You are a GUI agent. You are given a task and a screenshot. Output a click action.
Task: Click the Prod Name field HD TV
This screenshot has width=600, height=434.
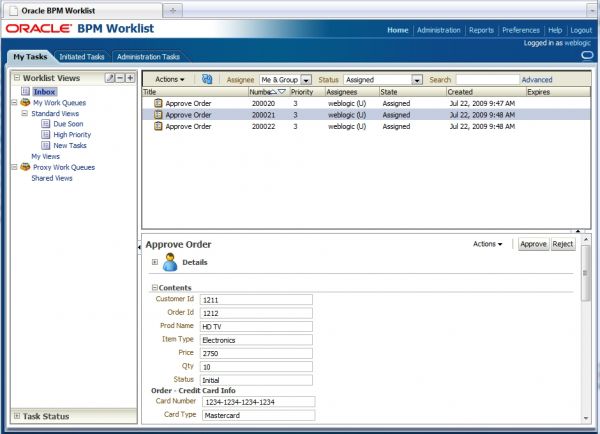coord(256,326)
